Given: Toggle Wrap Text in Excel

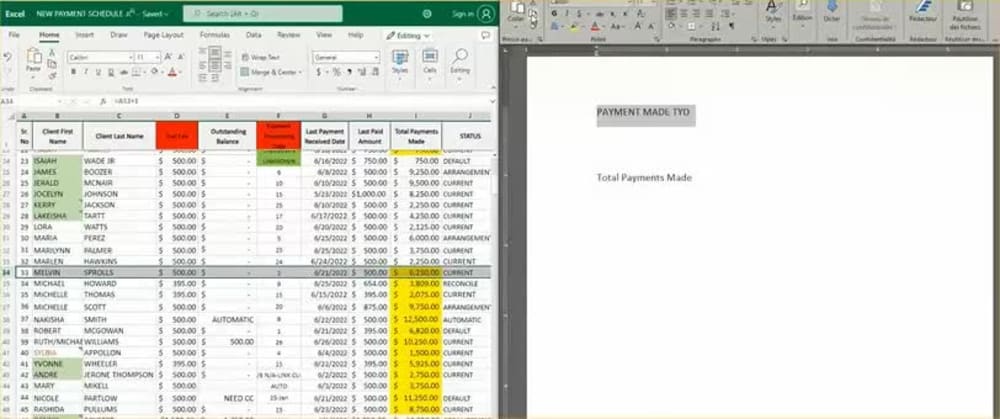Looking at the screenshot, I should click(261, 57).
